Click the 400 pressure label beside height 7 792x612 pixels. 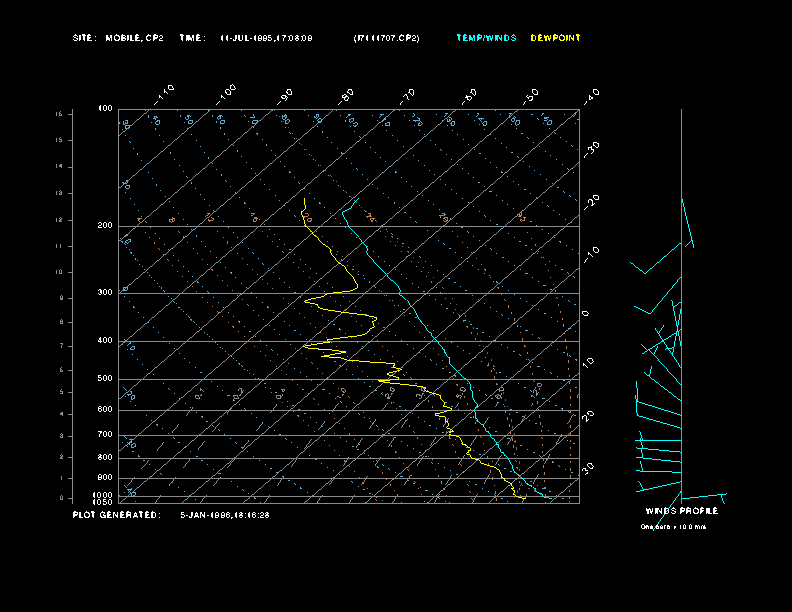pyautogui.click(x=105, y=340)
